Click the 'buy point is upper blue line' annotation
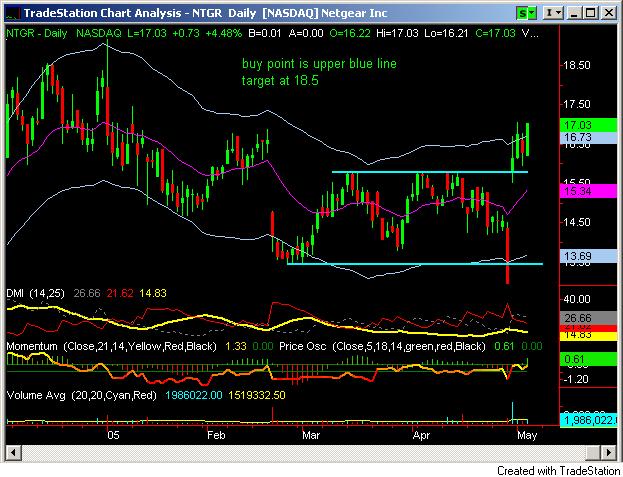 coord(319,64)
